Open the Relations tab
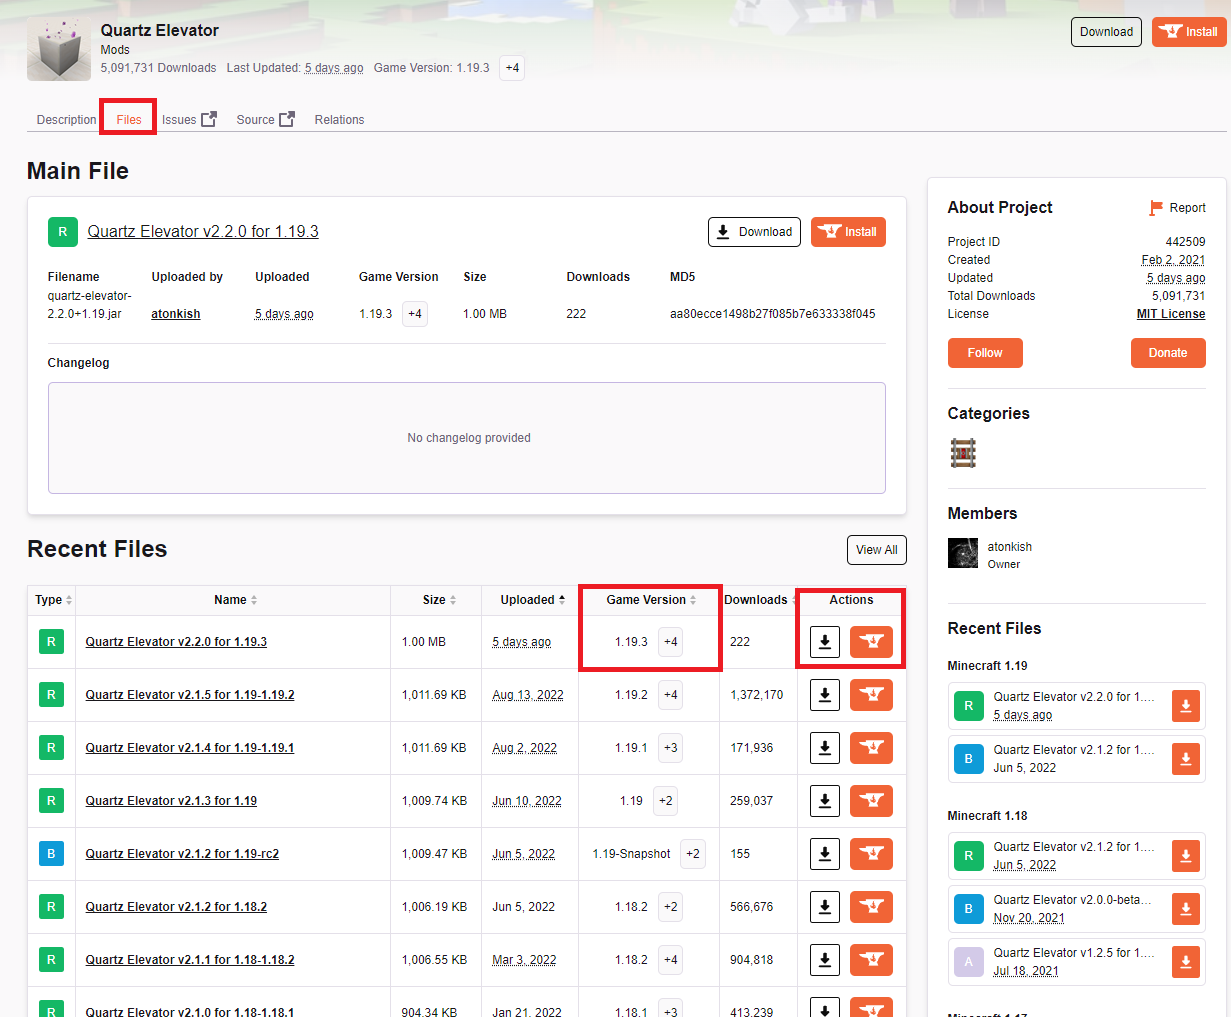This screenshot has height=1017, width=1231. (339, 120)
